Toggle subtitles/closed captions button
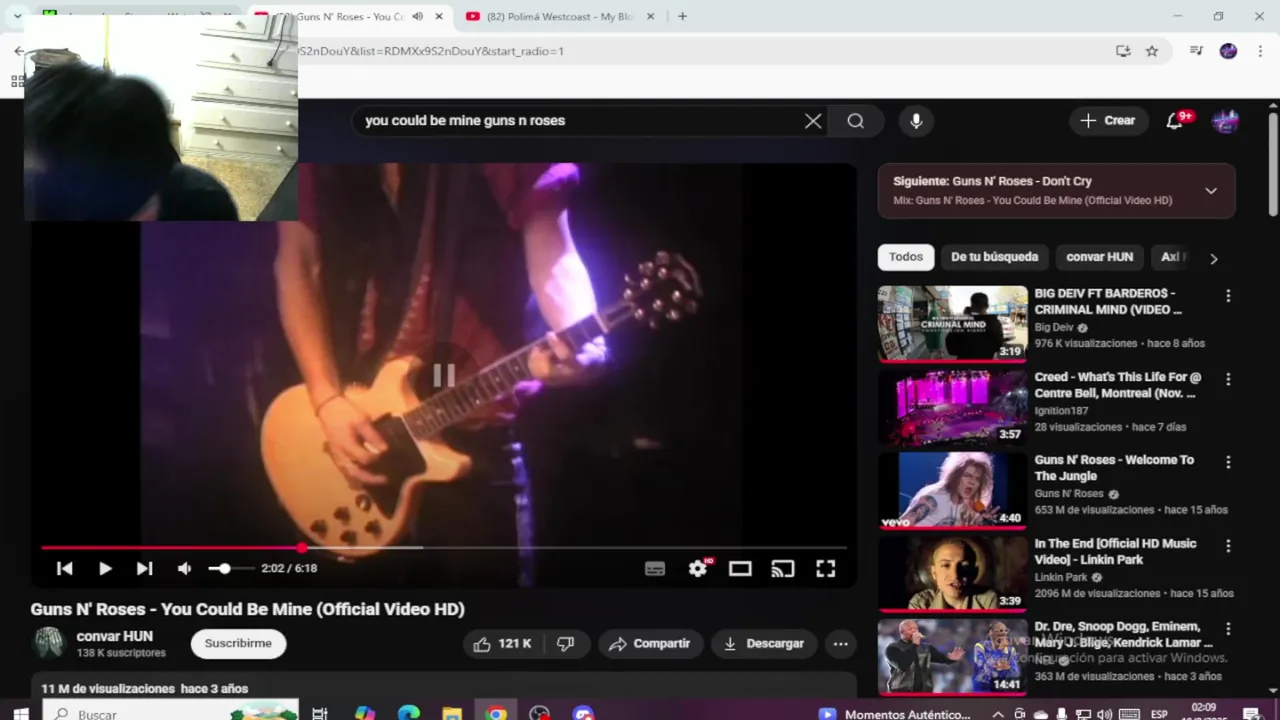This screenshot has height=720, width=1280. coord(655,569)
